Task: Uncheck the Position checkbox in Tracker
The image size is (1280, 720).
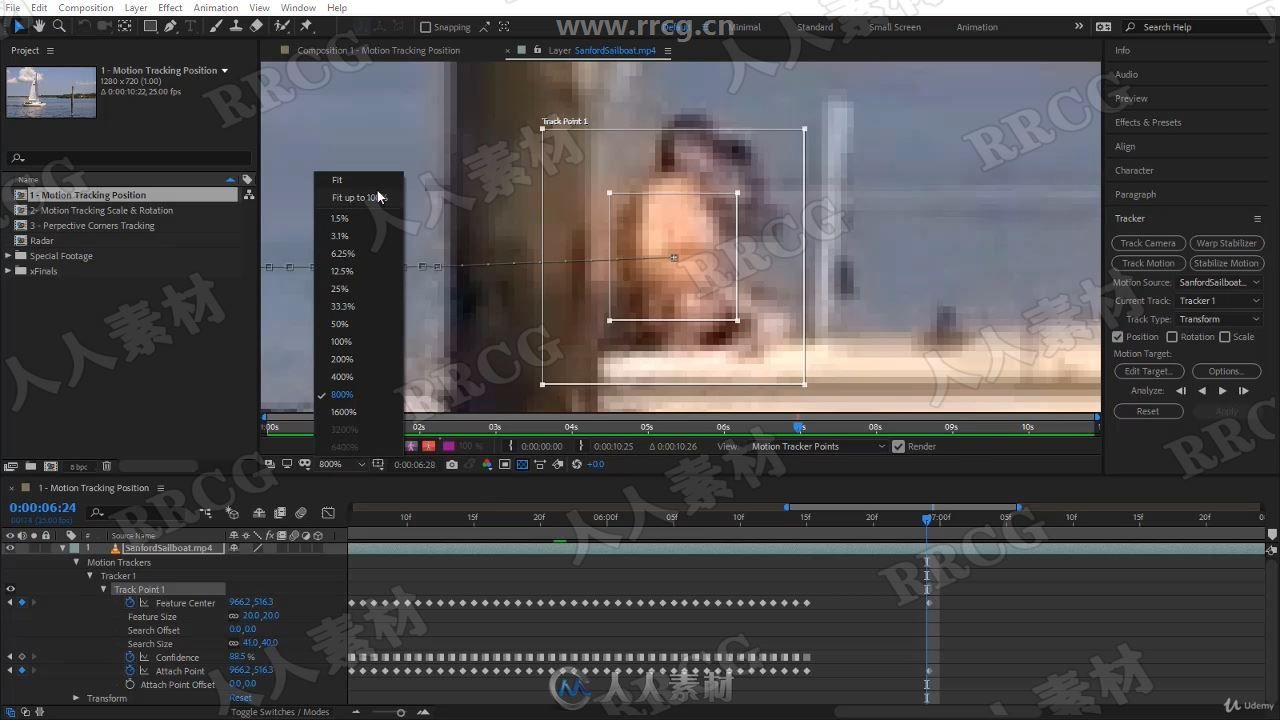Action: click(1118, 337)
